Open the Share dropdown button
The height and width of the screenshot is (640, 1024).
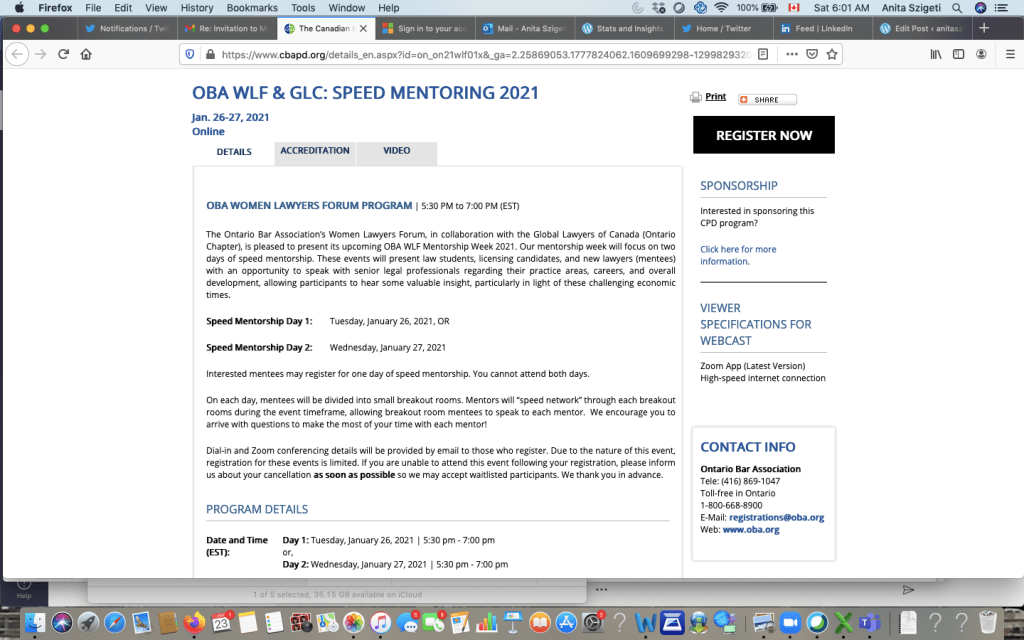tap(767, 100)
